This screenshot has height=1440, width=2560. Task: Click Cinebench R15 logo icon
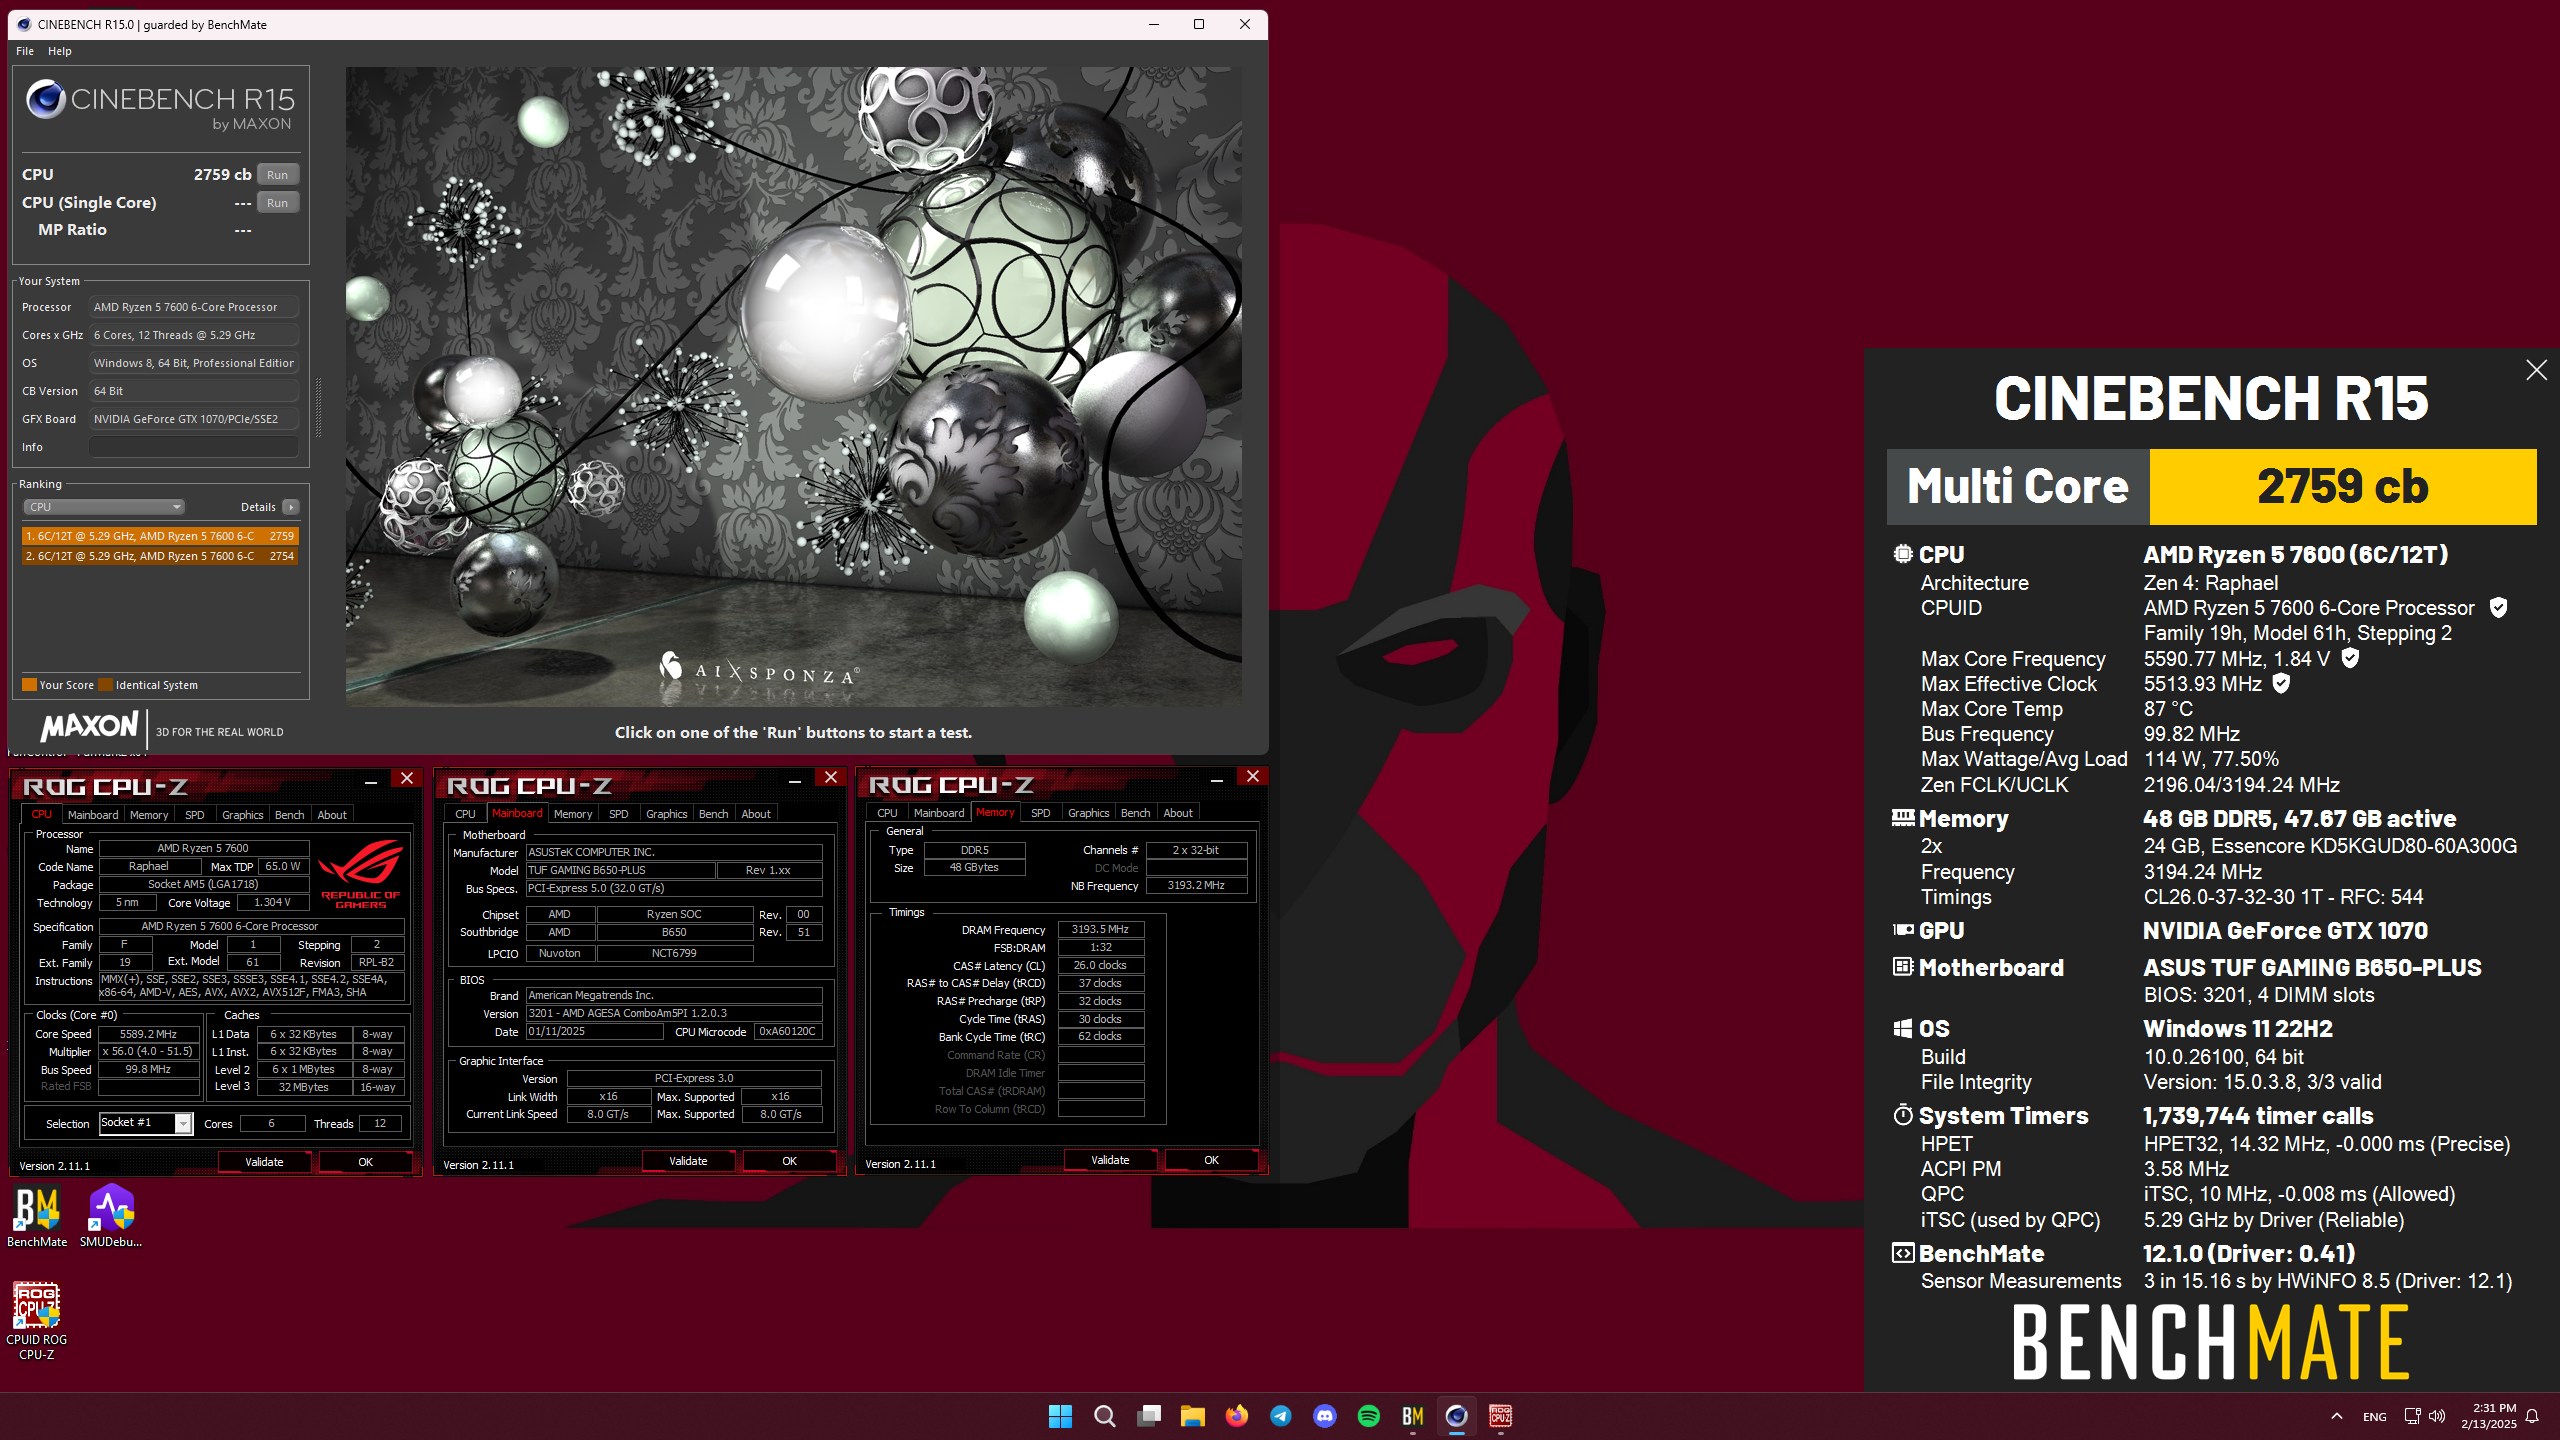click(46, 98)
